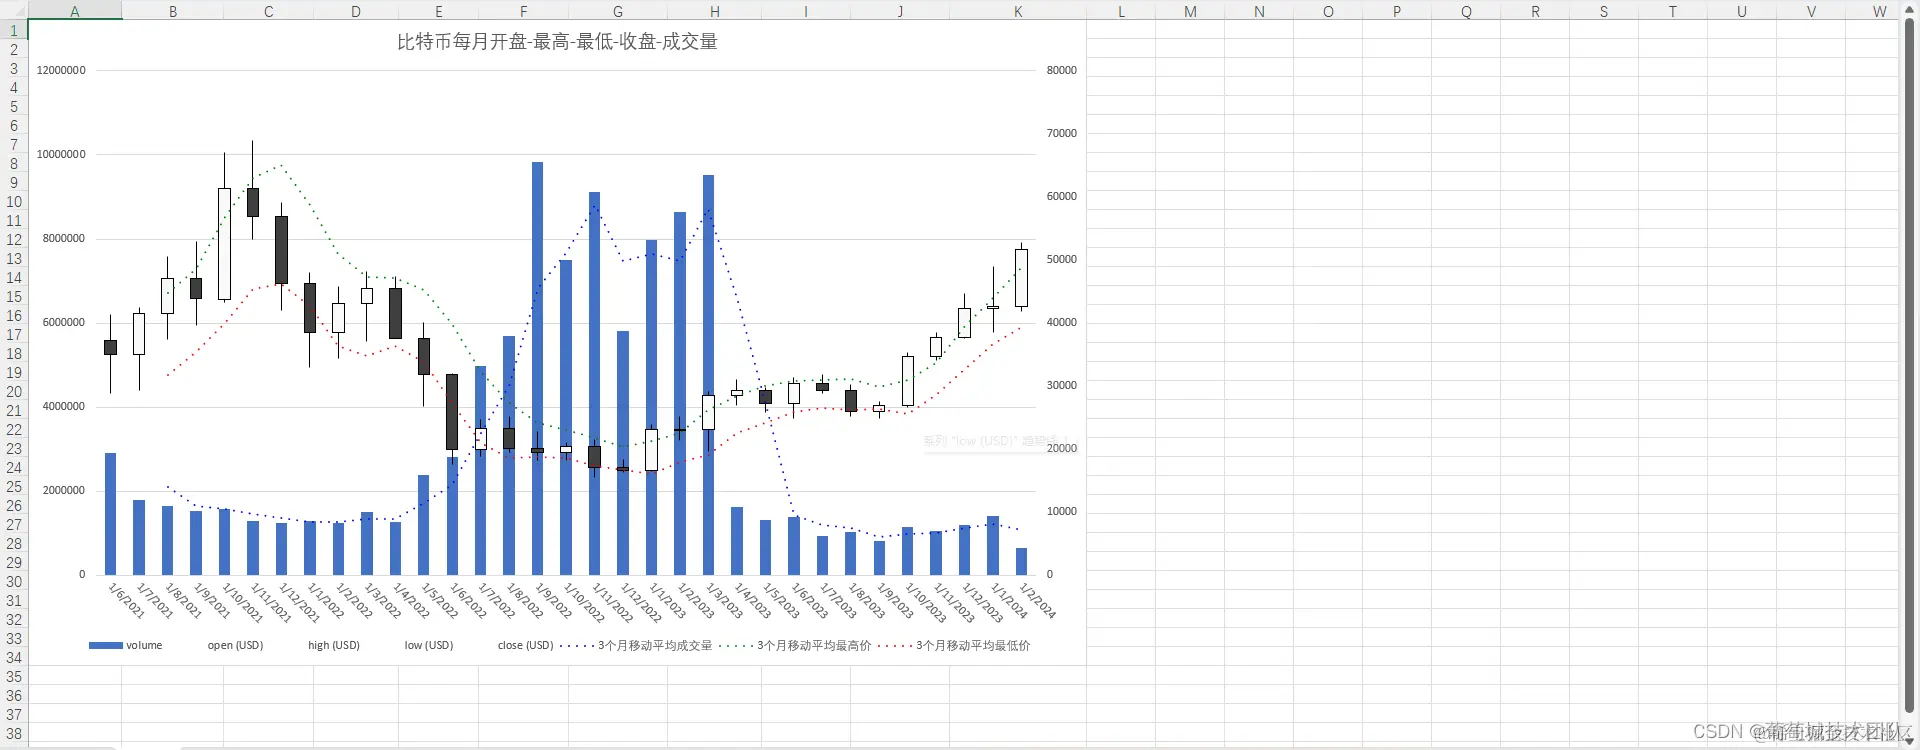Click the 1/9/2022 date axis label
This screenshot has height=750, width=1920.
point(554,601)
